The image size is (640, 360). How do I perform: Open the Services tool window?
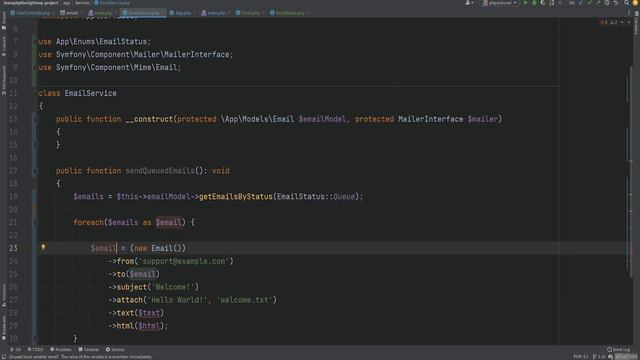[x=116, y=349]
